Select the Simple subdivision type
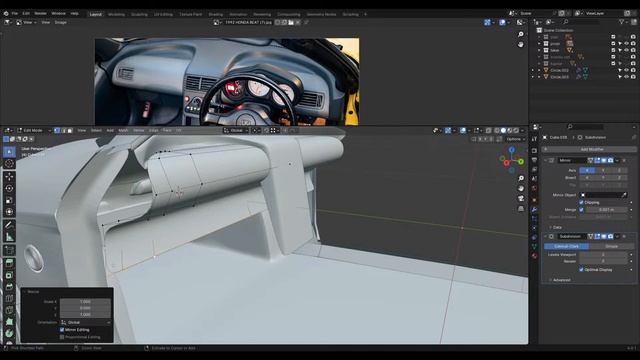The image size is (640, 360). click(x=611, y=247)
